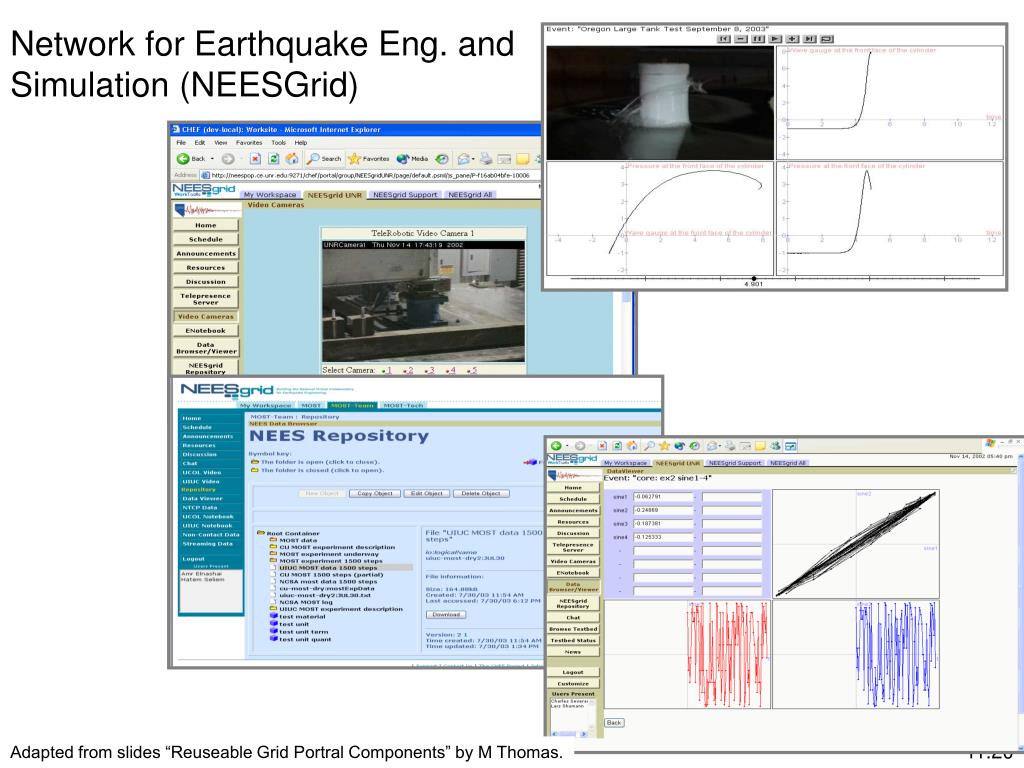Click Favorites star in DataViewer window toolbar
This screenshot has height=768, width=1024.
665,445
